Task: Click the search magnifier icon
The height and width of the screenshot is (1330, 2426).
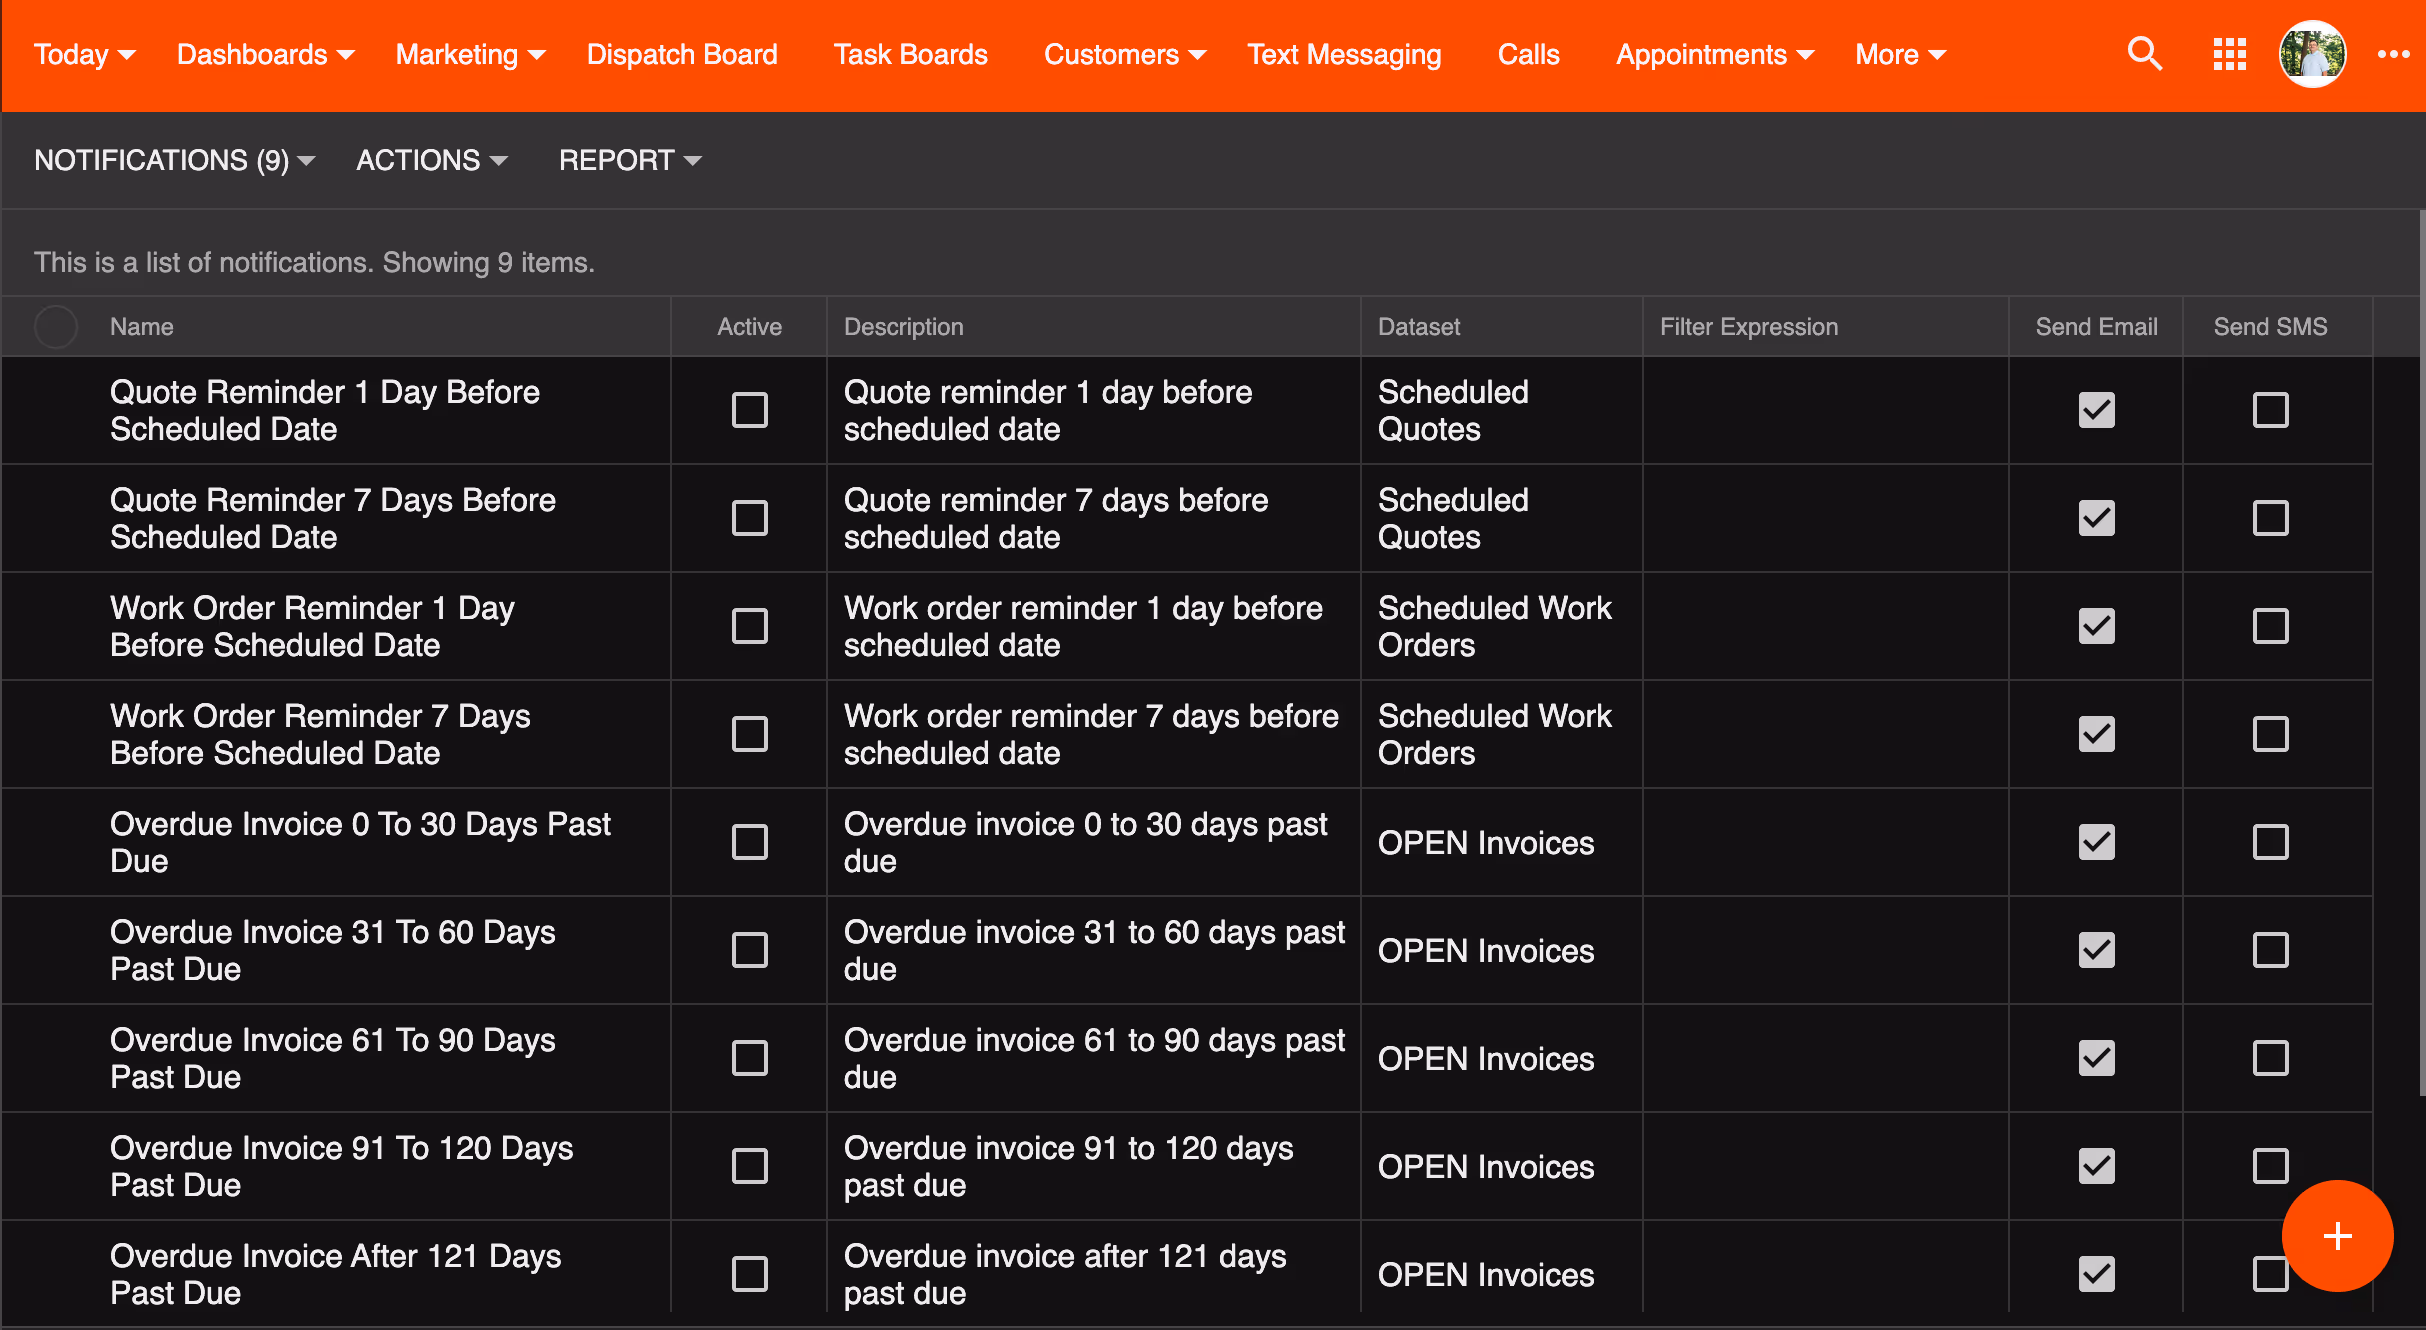Action: coord(2144,54)
